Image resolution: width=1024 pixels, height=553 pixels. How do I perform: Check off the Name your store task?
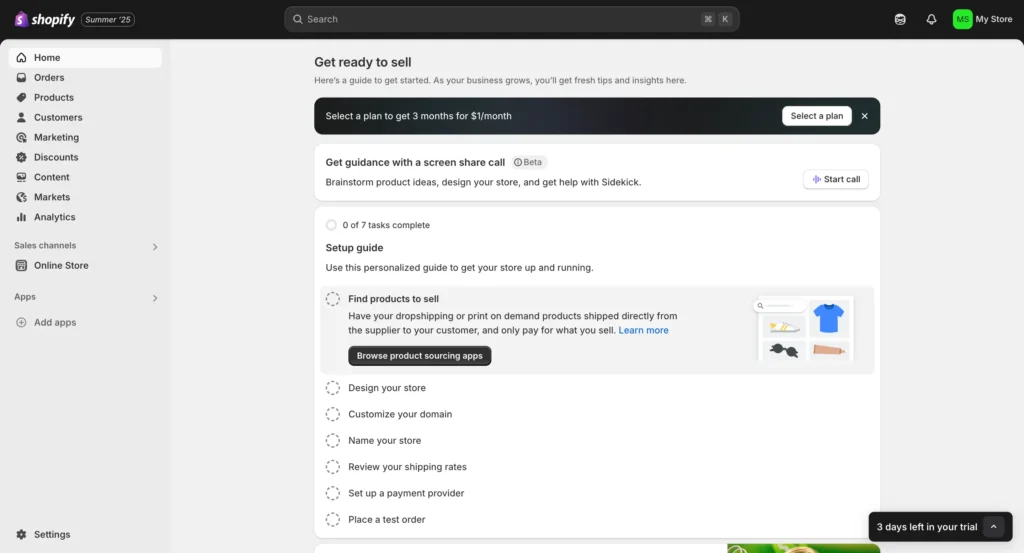[333, 441]
